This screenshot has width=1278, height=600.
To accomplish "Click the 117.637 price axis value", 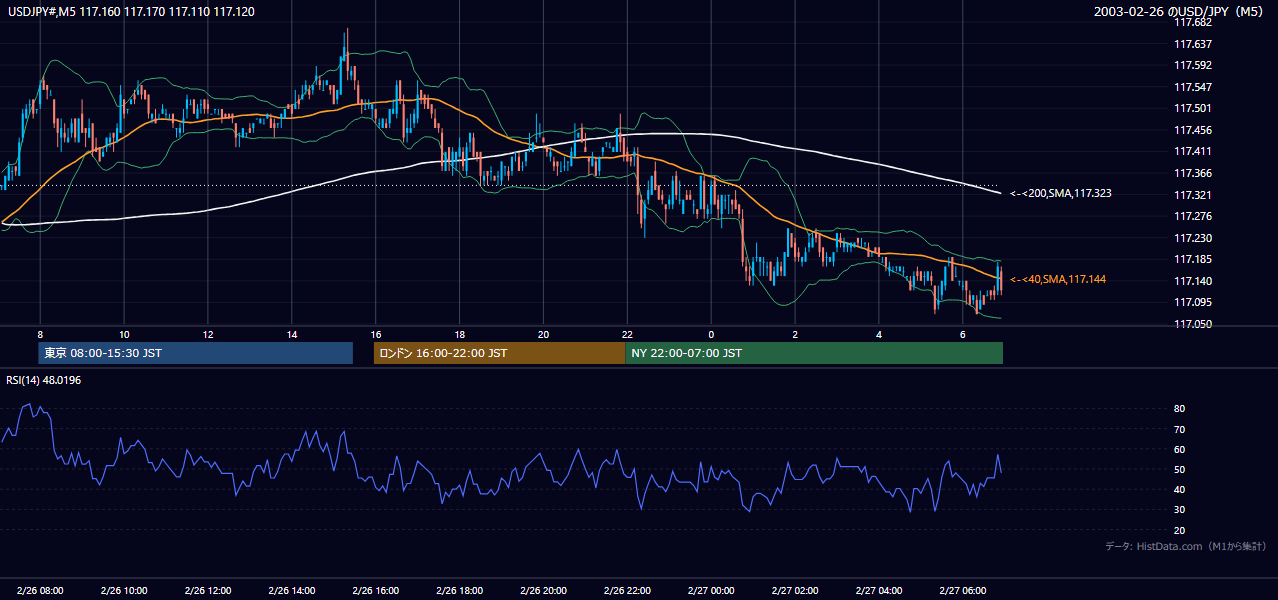I will [x=1192, y=44].
